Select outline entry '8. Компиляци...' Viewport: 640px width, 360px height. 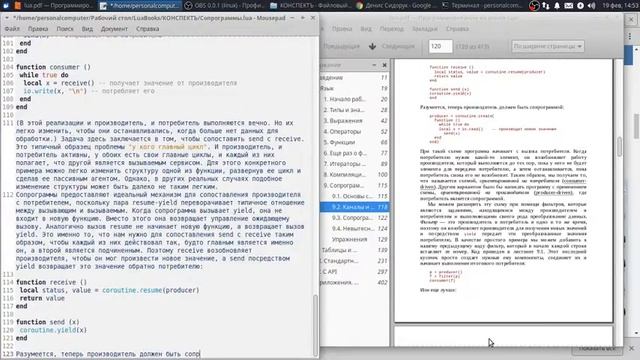coord(355,175)
